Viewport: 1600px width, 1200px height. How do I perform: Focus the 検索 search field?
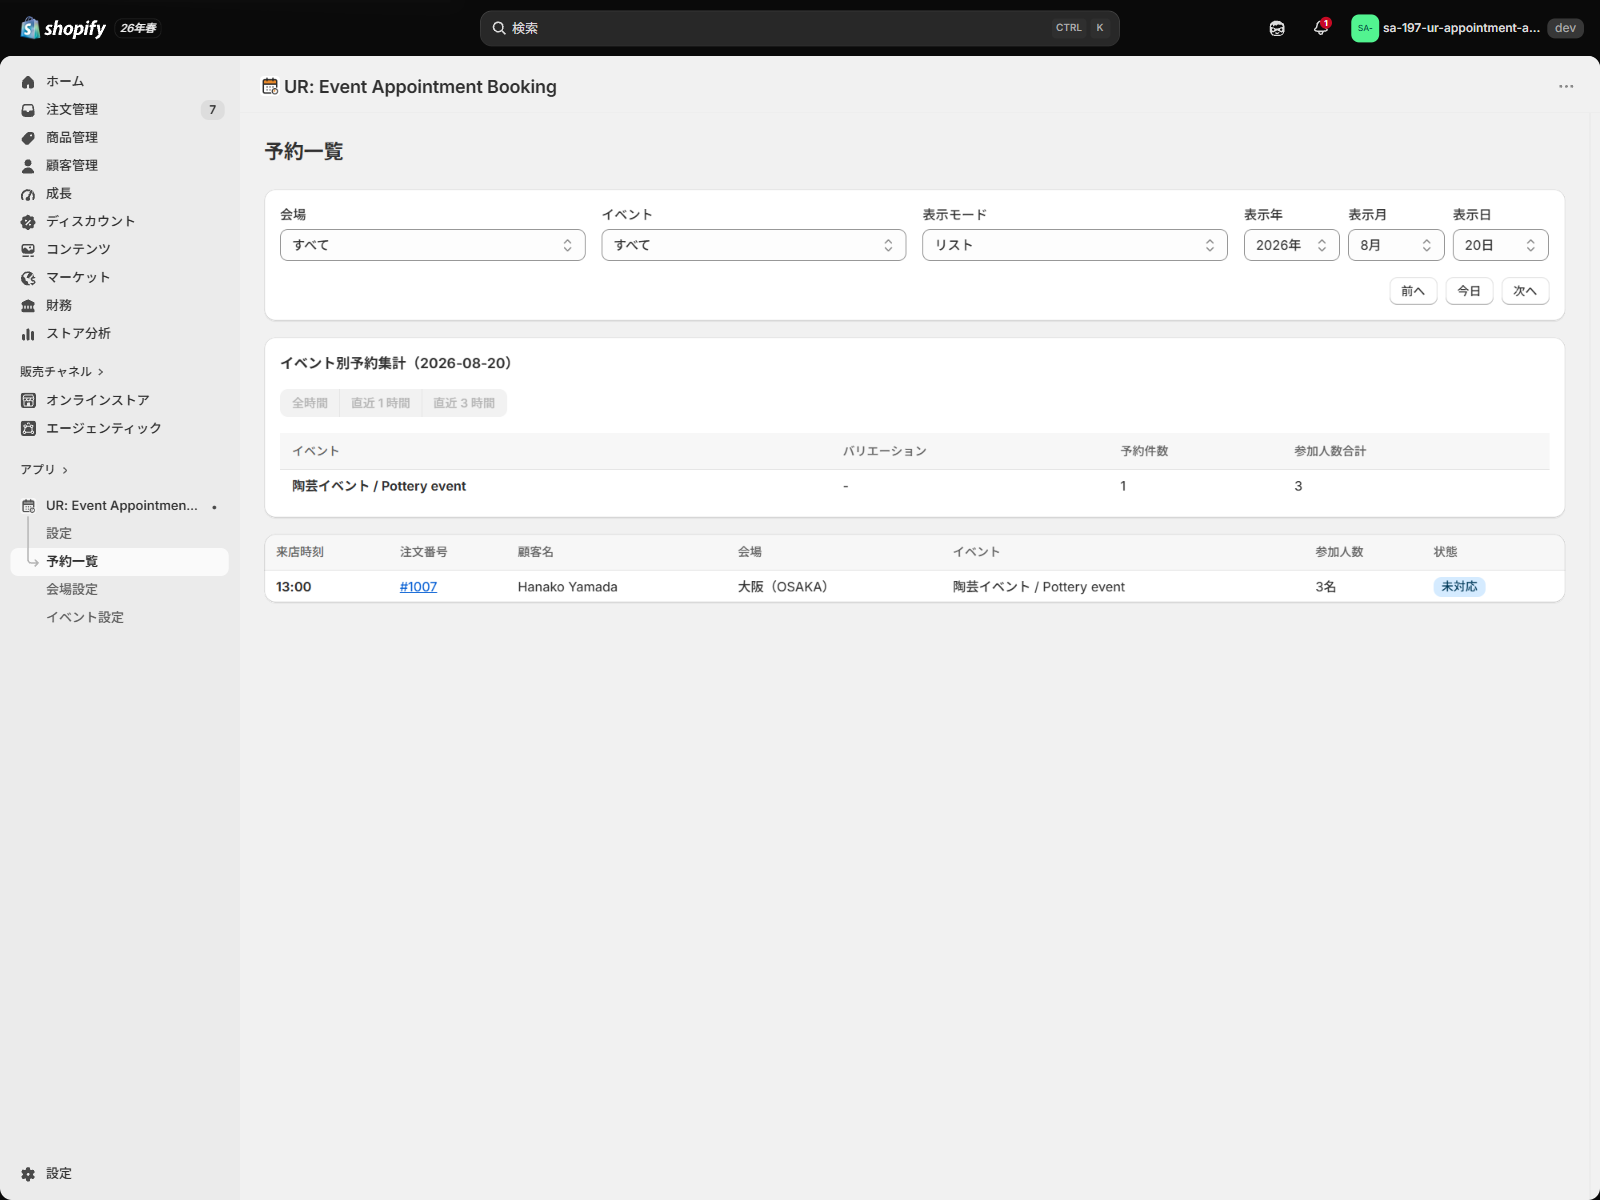[800, 28]
